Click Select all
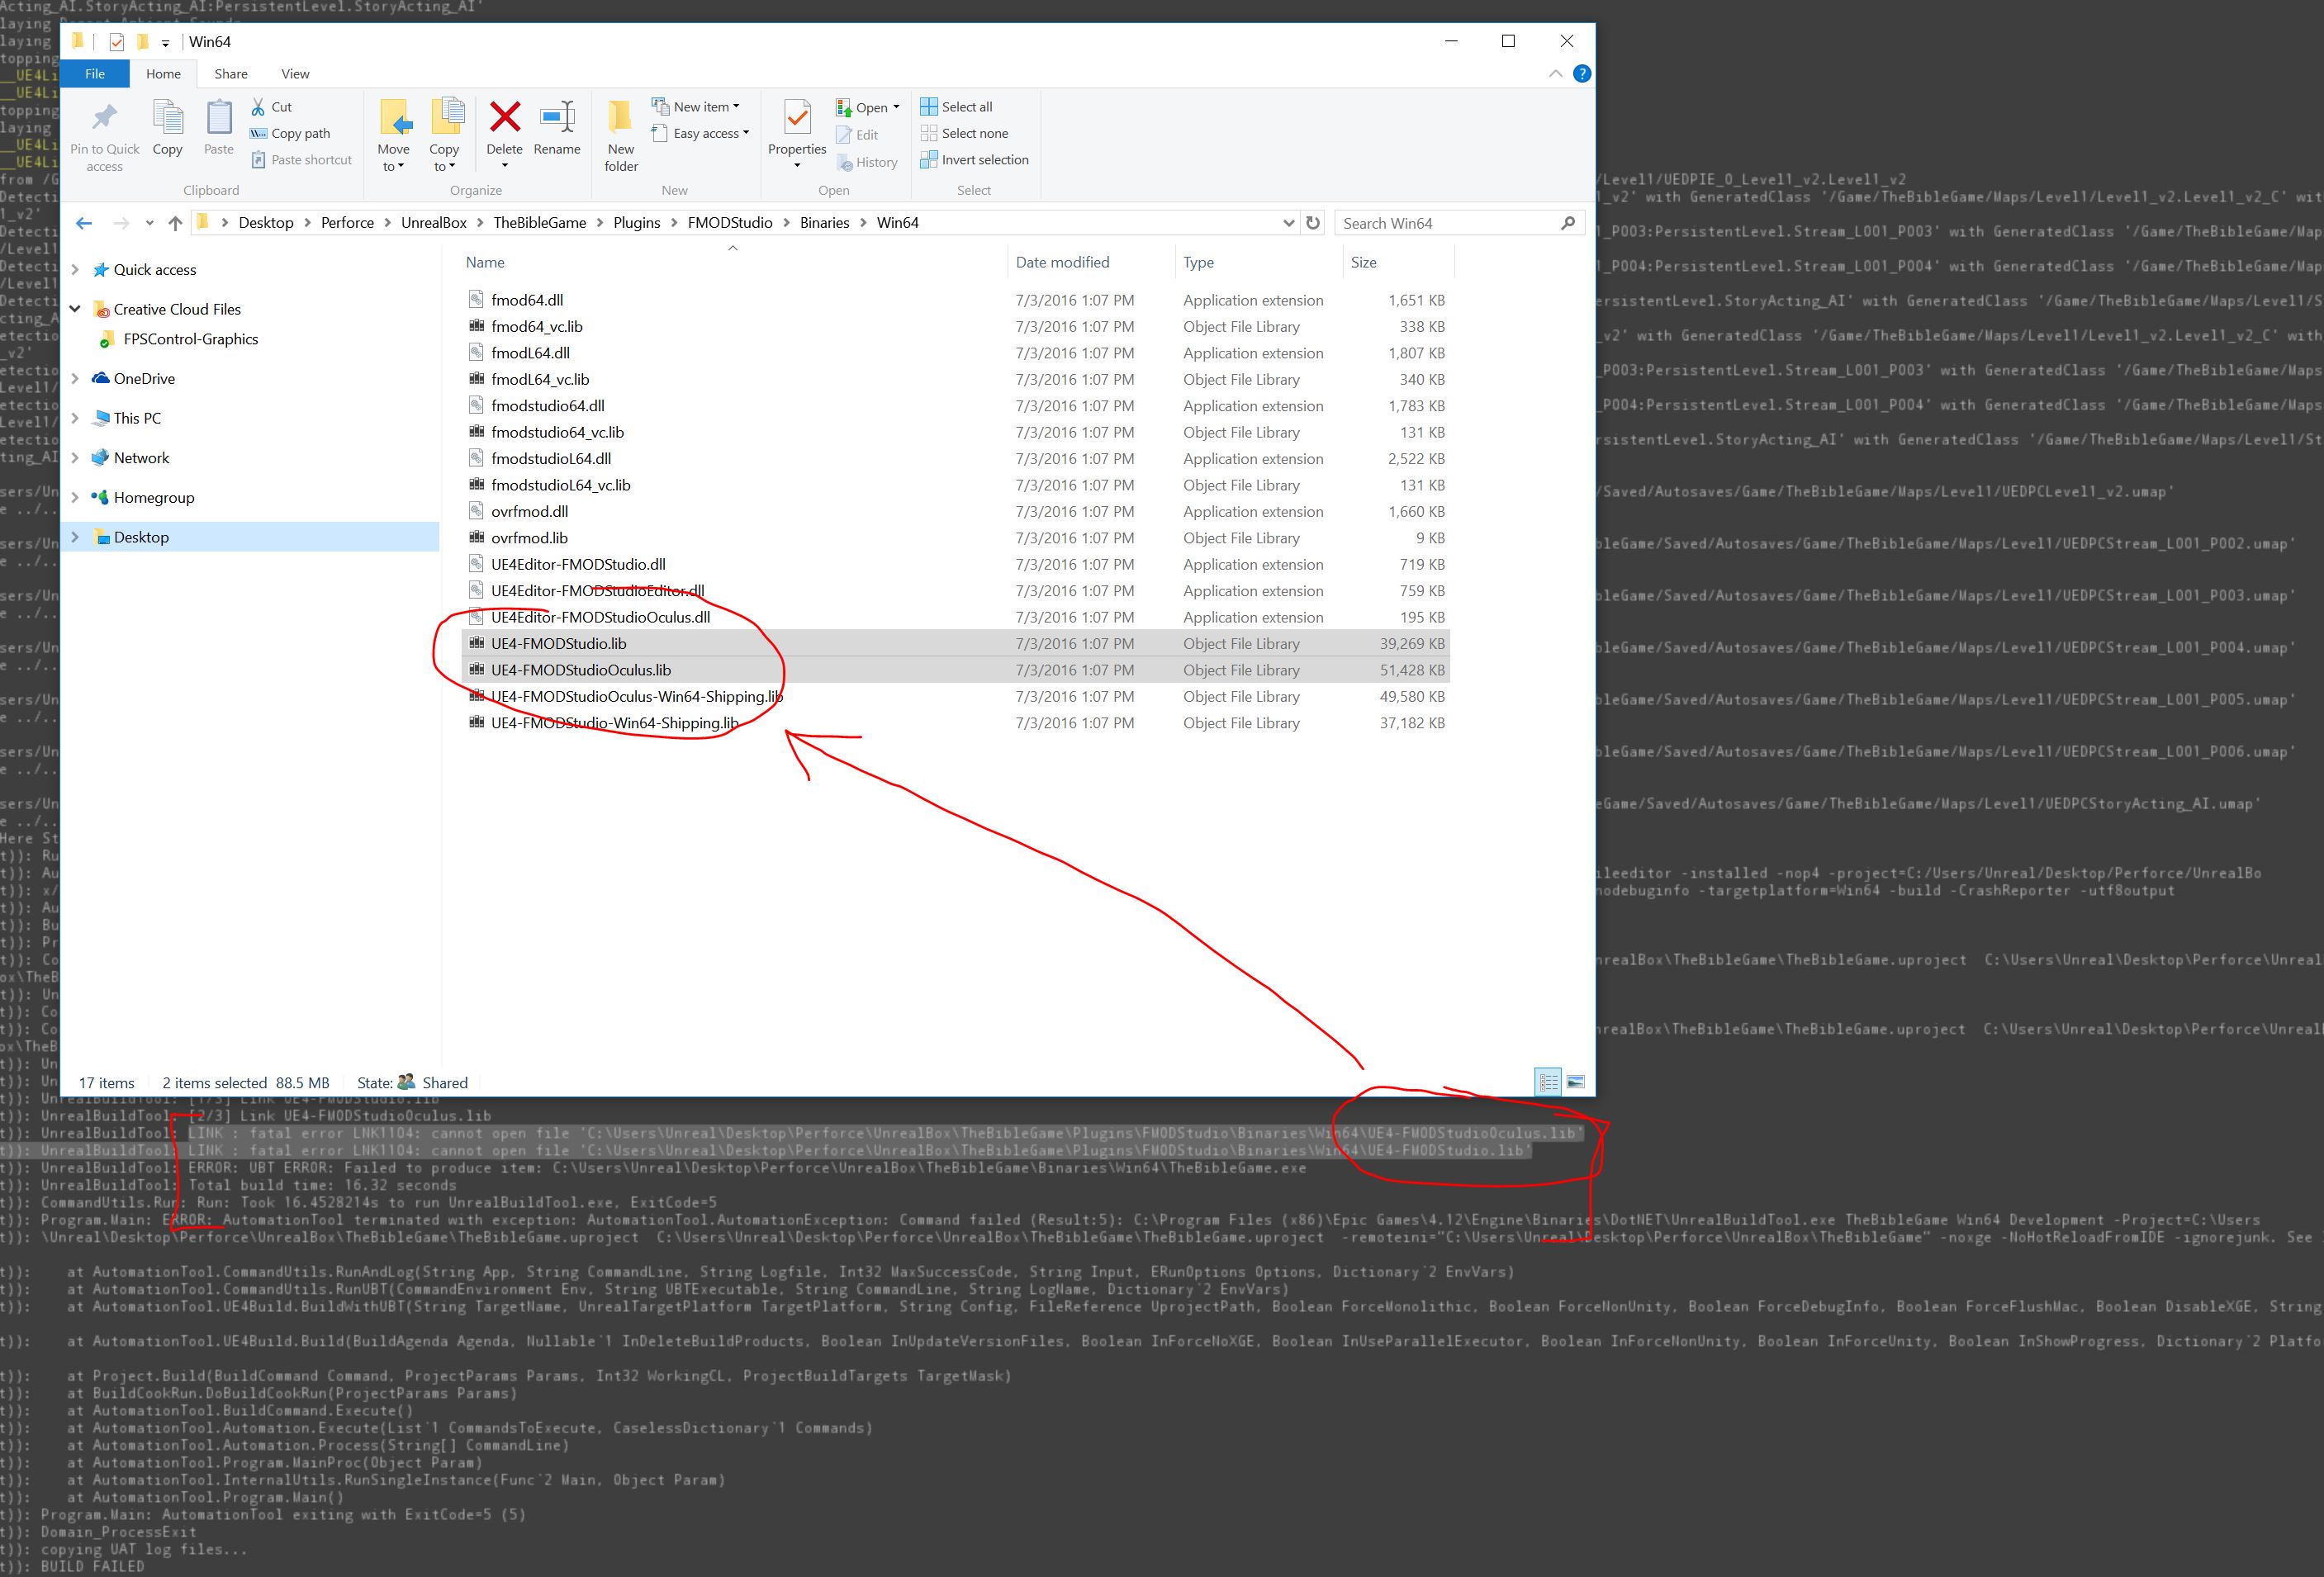This screenshot has width=2324, height=1577. [956, 107]
